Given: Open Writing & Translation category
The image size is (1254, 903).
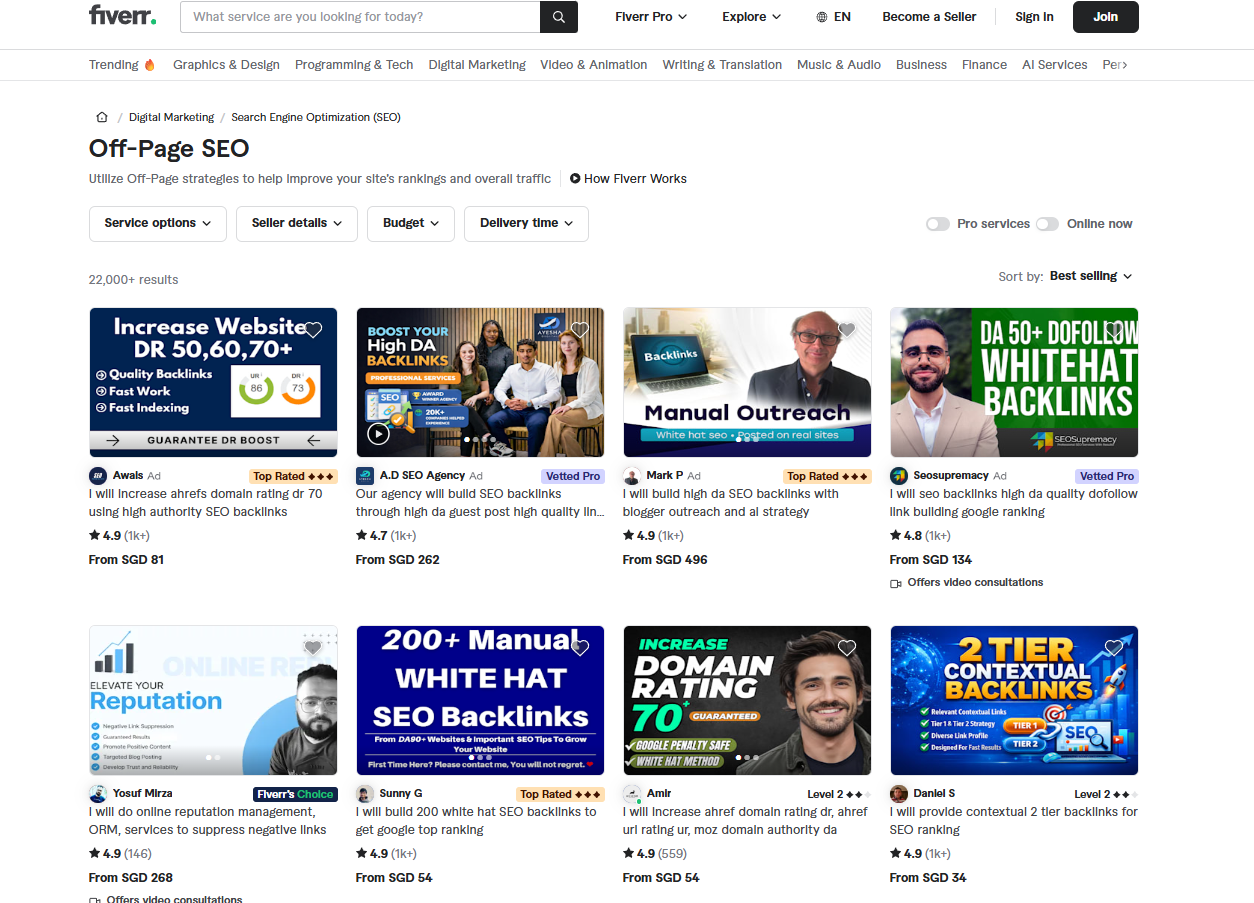Looking at the screenshot, I should coord(722,65).
